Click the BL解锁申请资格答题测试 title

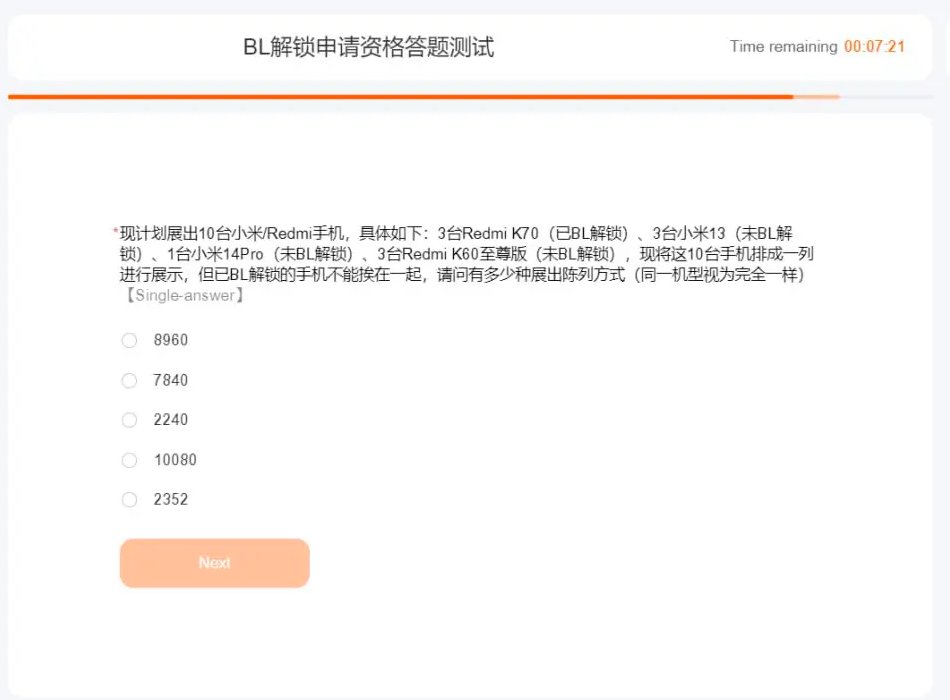point(368,47)
